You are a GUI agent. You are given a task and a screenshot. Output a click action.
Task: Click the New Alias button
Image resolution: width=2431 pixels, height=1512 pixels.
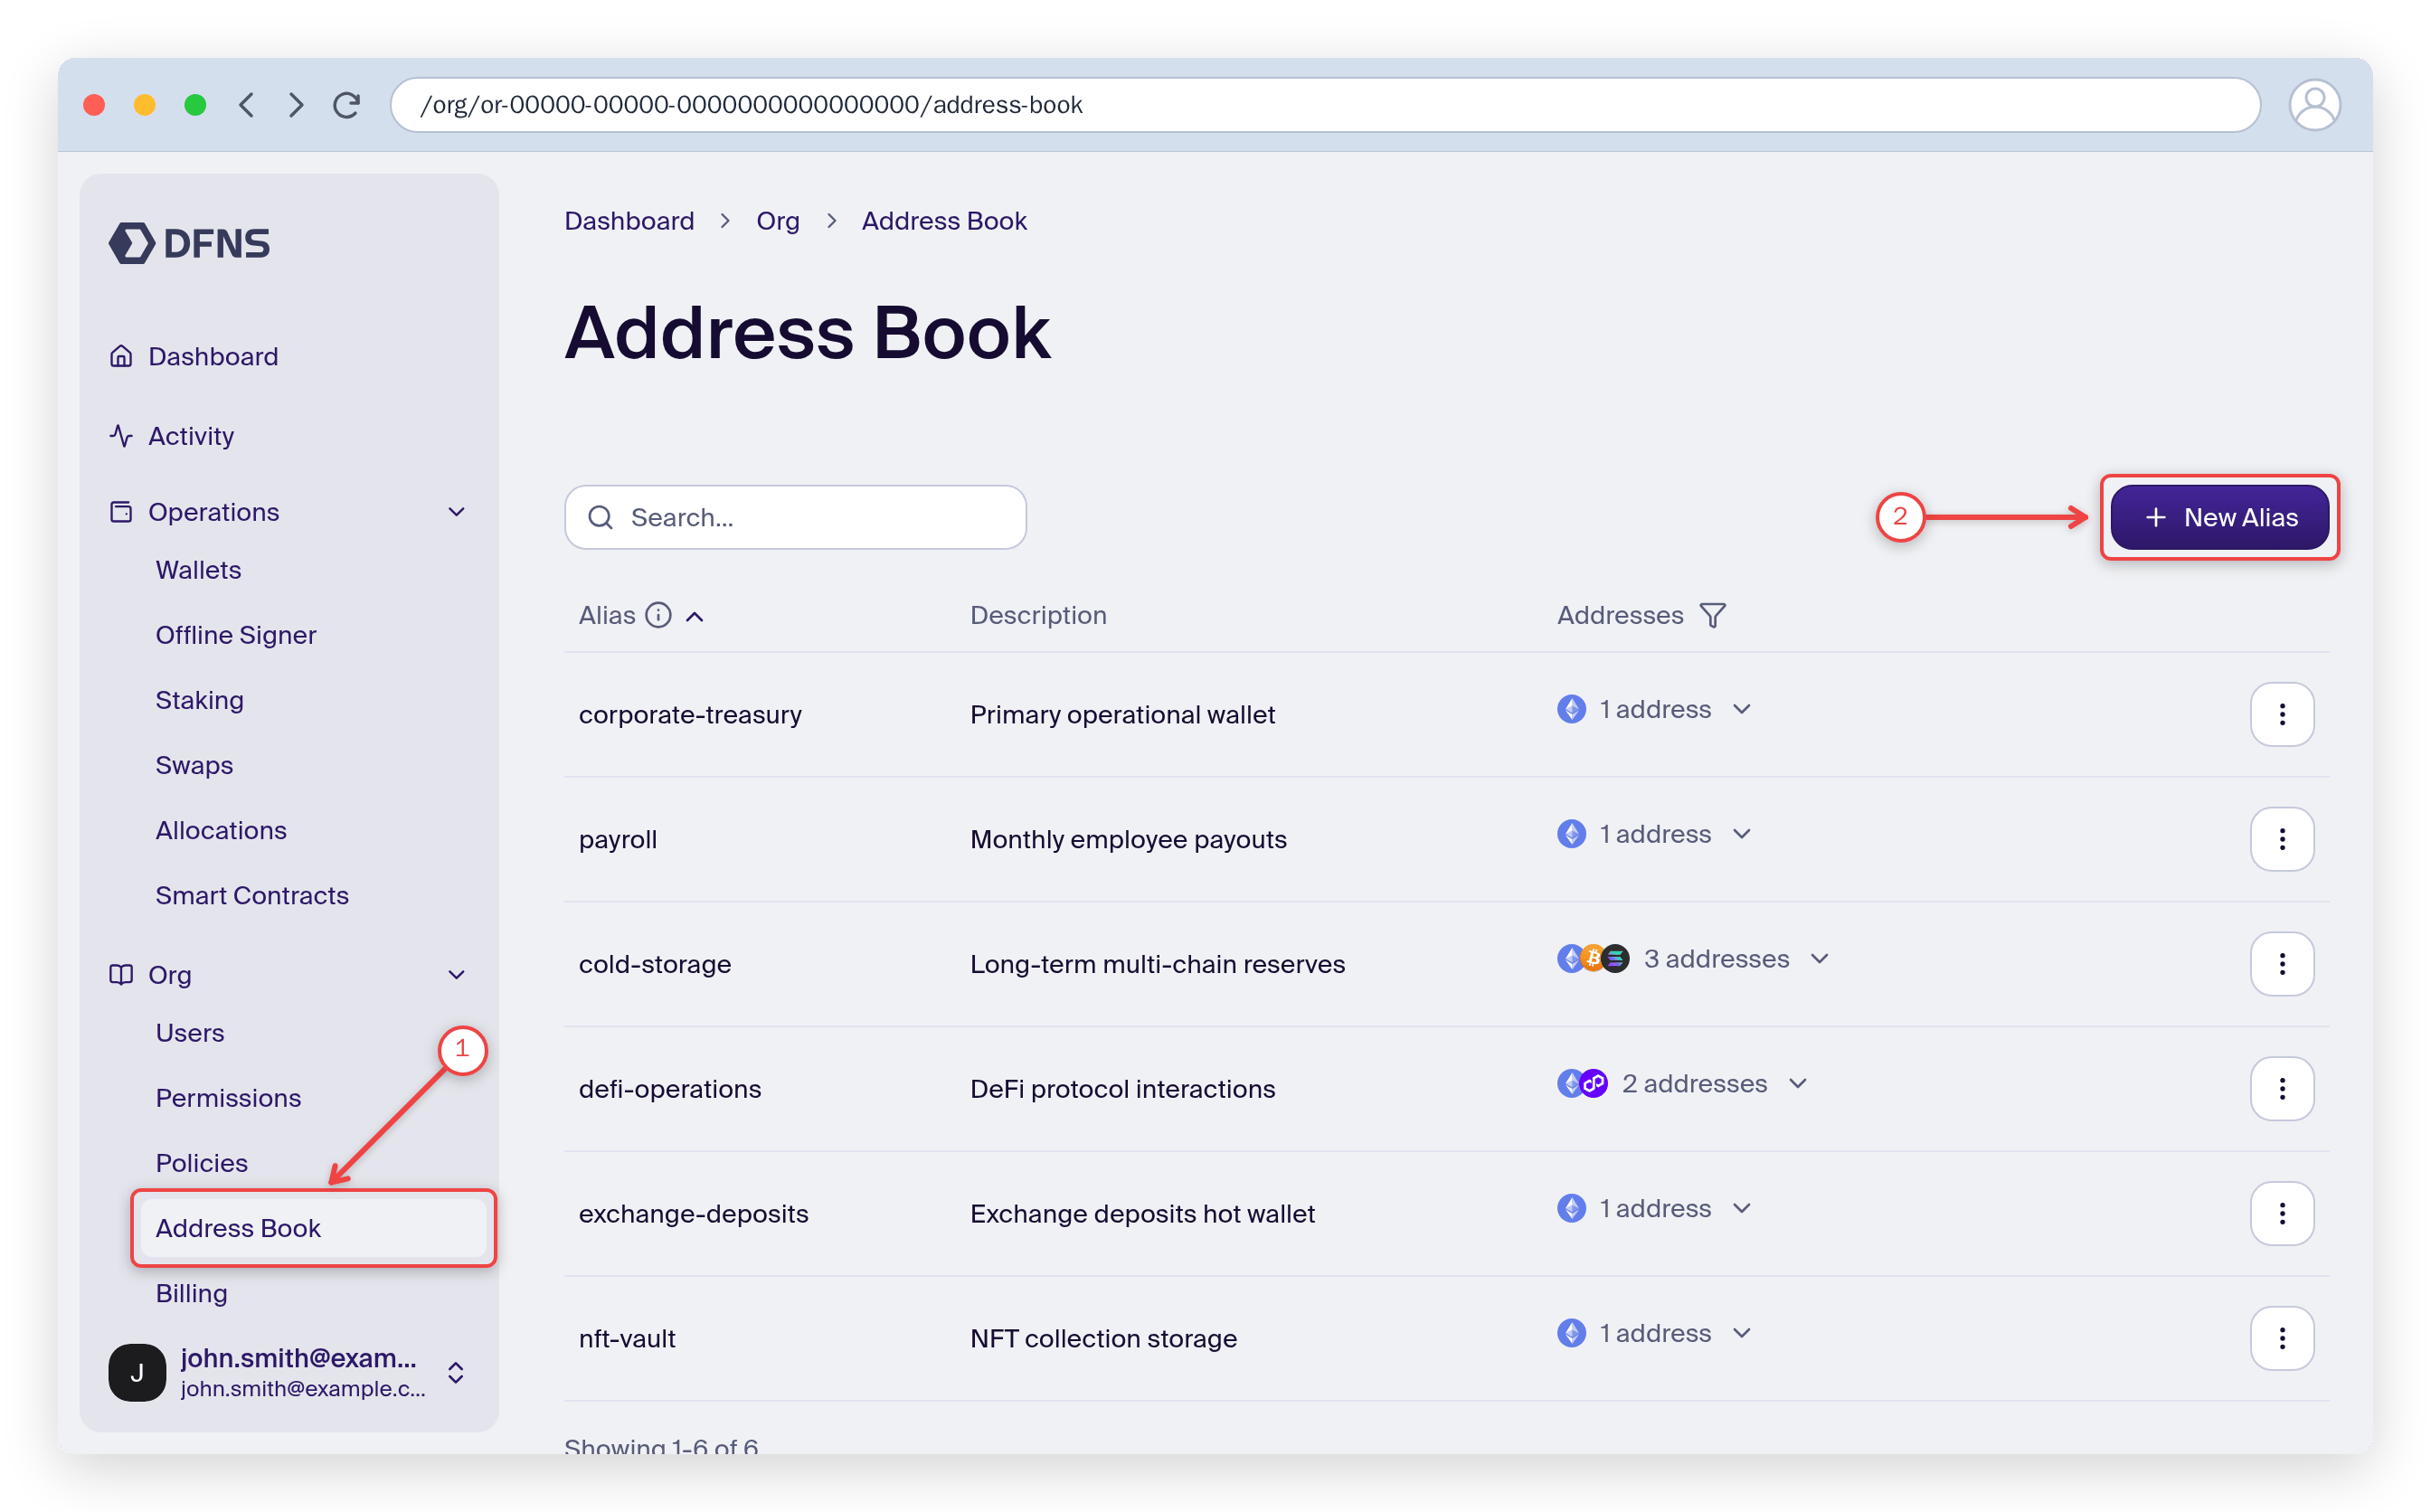pos(2219,517)
